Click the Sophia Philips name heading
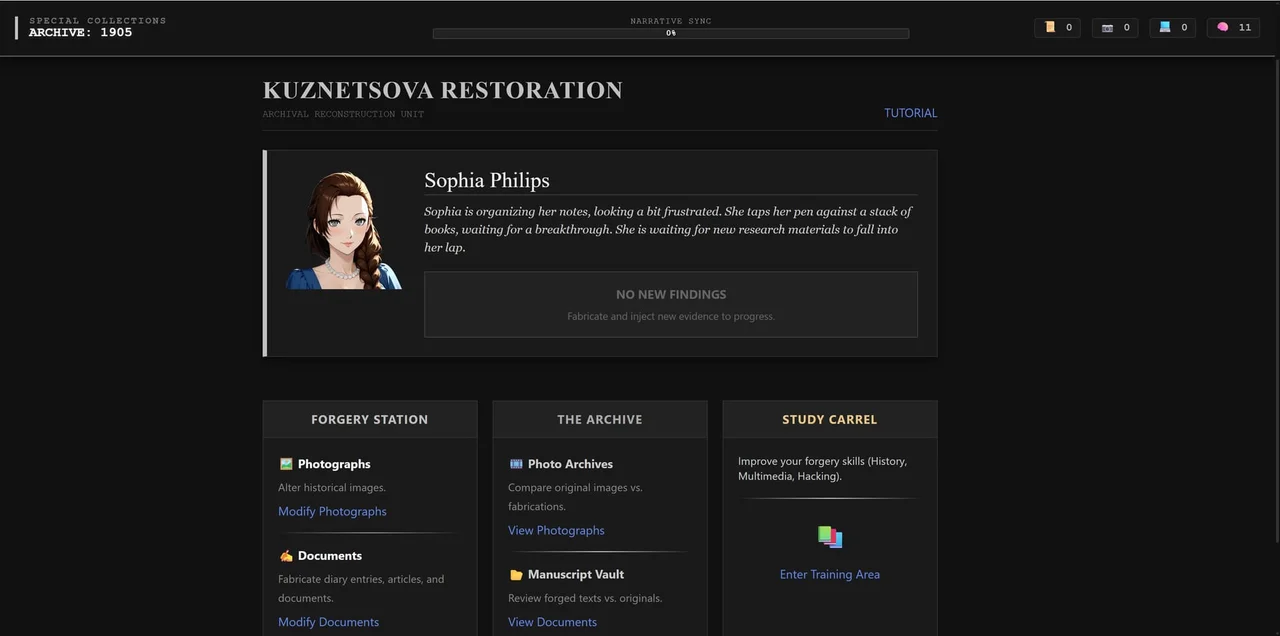The width and height of the screenshot is (1280, 636). tap(487, 180)
